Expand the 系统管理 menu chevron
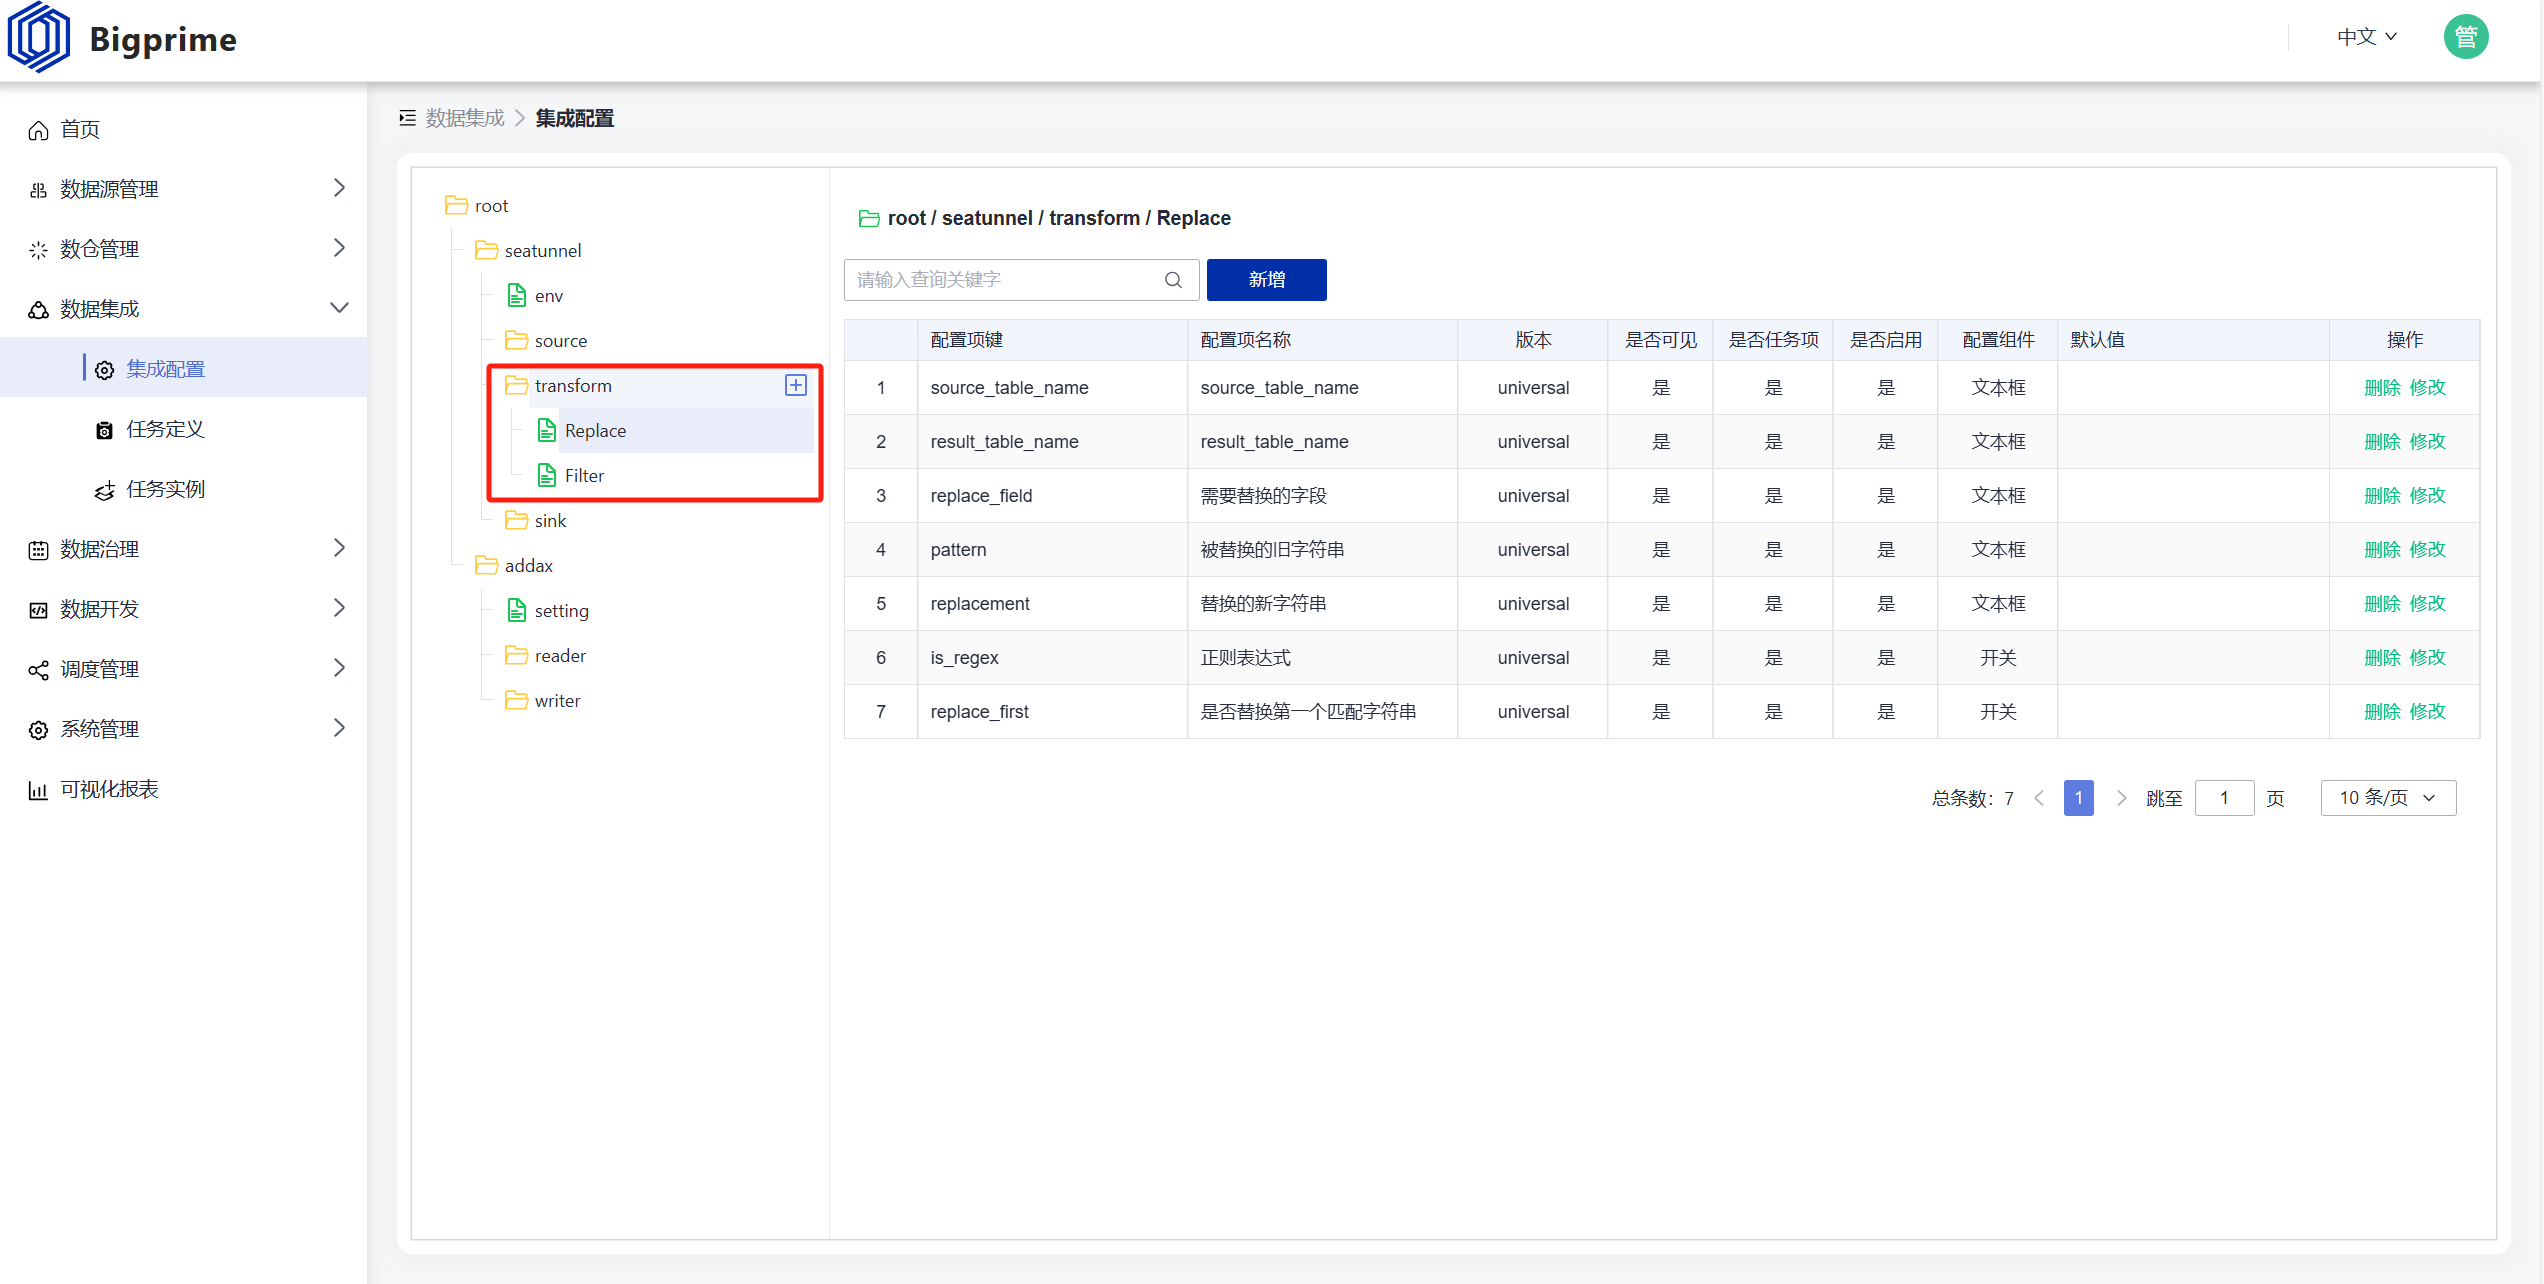This screenshot has height=1284, width=2544. coord(339,728)
